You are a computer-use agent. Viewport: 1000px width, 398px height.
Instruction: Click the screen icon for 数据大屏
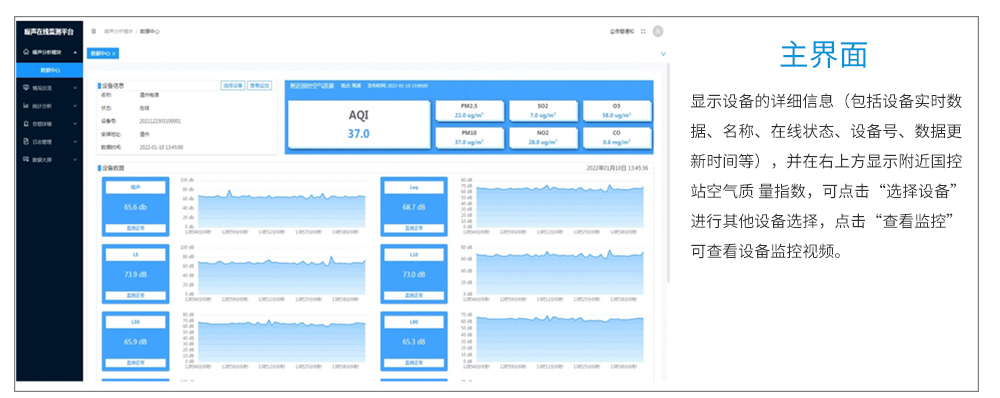[26, 159]
